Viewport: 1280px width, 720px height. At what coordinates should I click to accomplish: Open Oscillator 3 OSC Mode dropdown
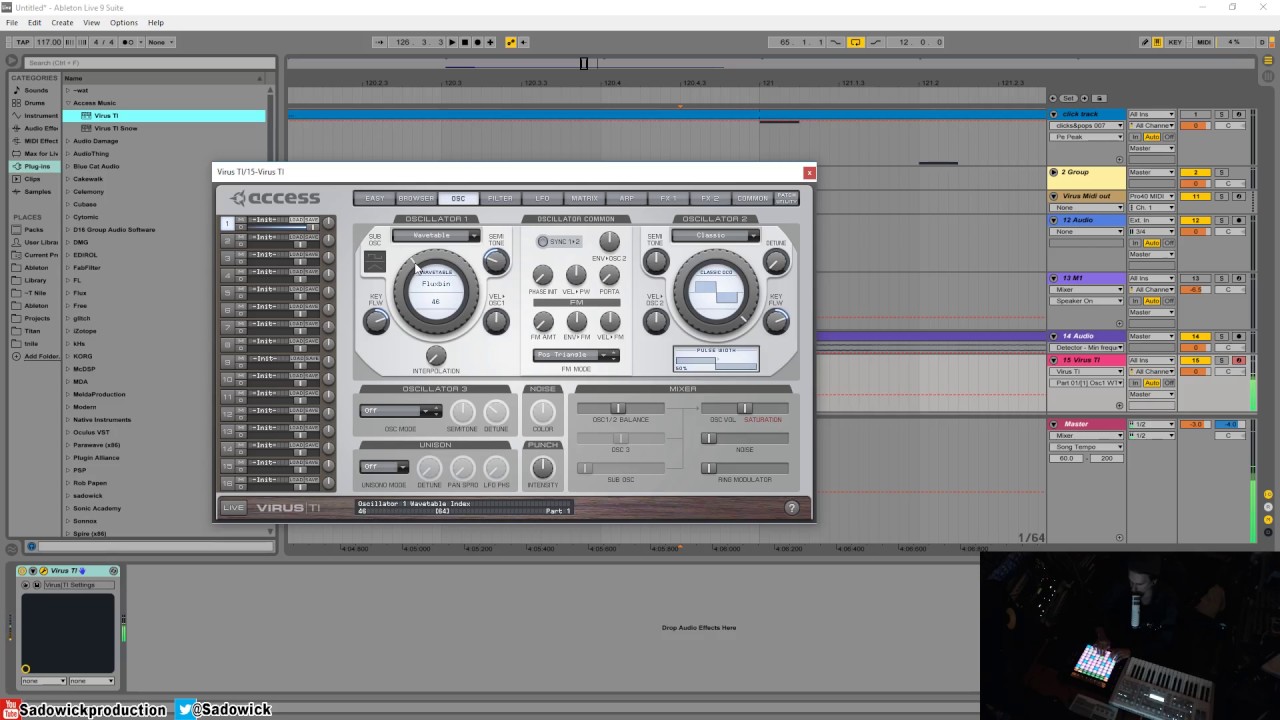click(400, 410)
